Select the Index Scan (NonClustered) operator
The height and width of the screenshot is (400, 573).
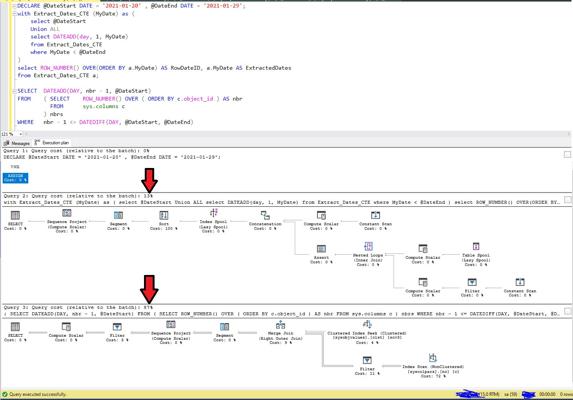[x=433, y=365]
